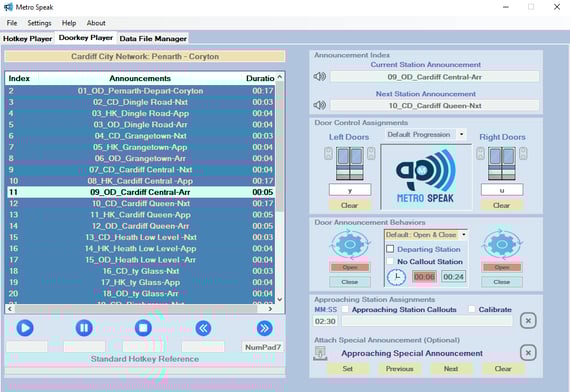The width and height of the screenshot is (570, 392).
Task: Enable the Departing Station checkbox
Action: 390,249
